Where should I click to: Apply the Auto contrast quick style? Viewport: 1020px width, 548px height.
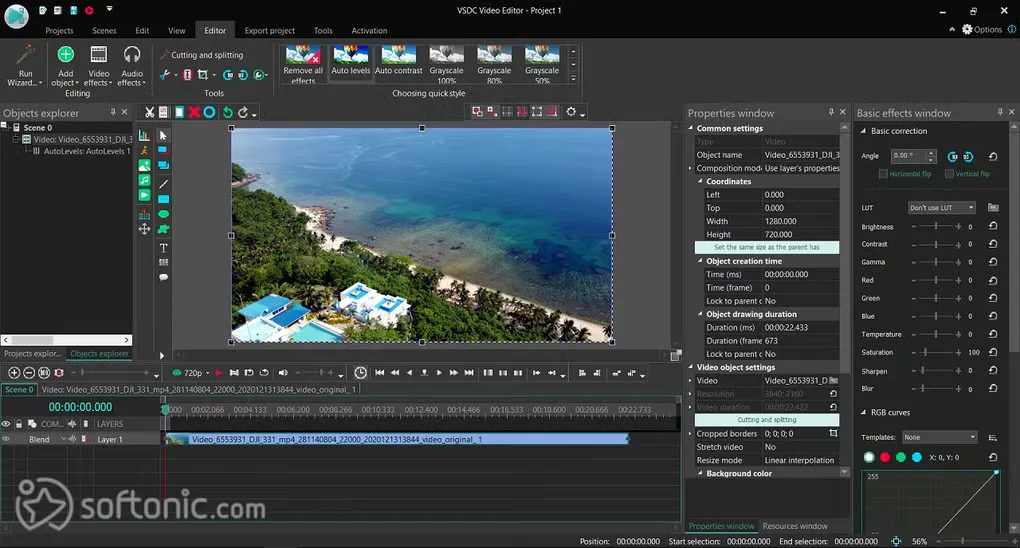399,63
